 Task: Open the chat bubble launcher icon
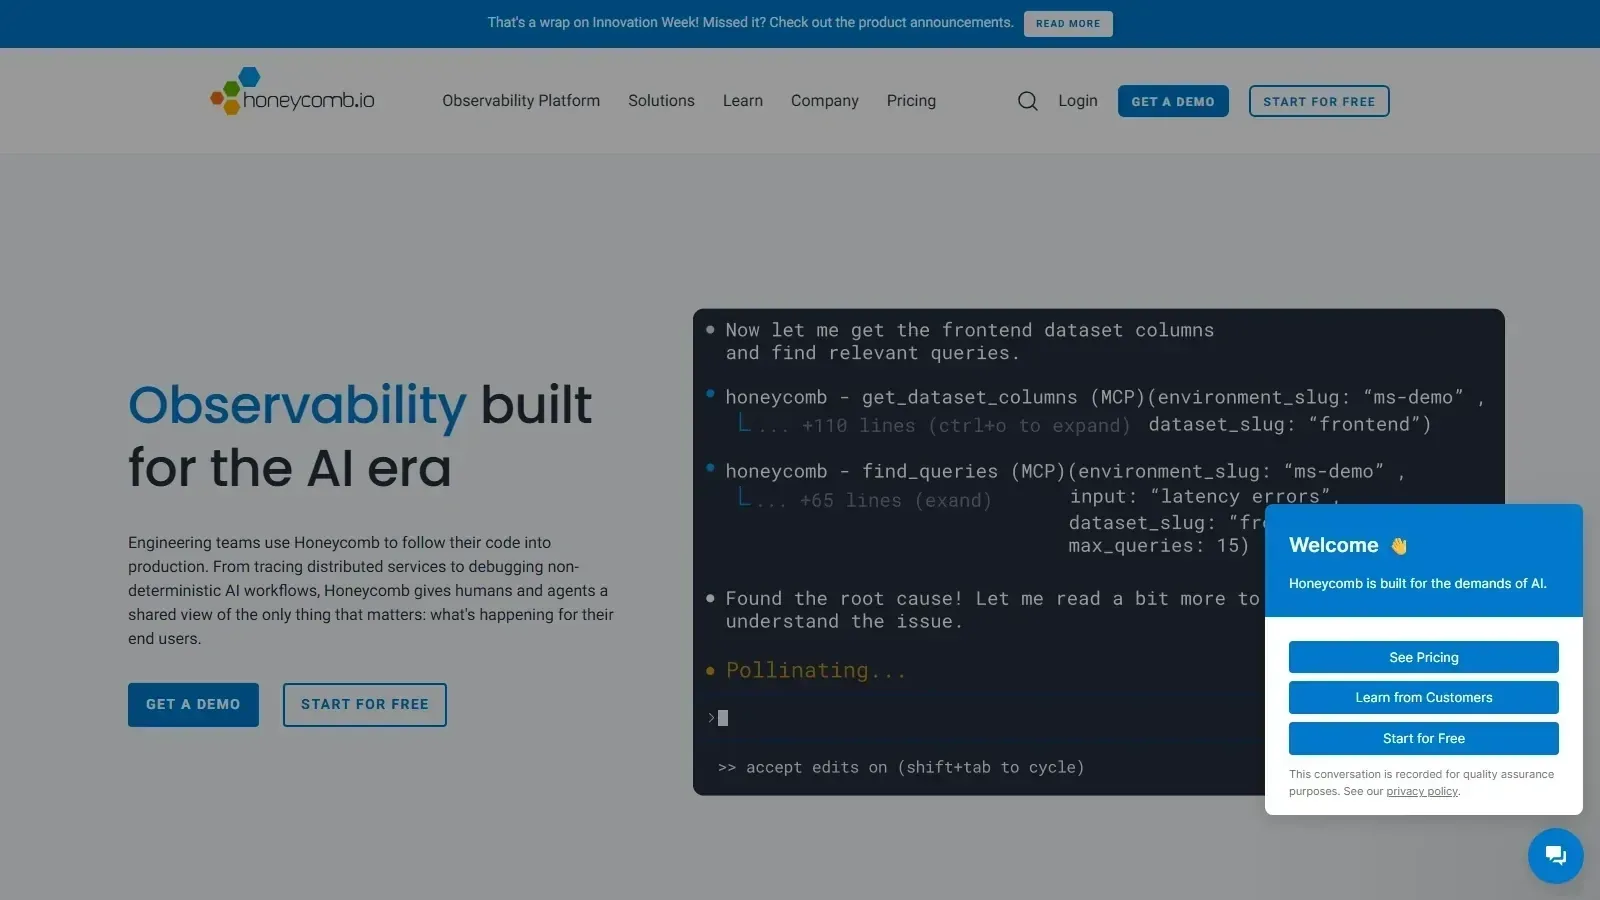[x=1555, y=855]
